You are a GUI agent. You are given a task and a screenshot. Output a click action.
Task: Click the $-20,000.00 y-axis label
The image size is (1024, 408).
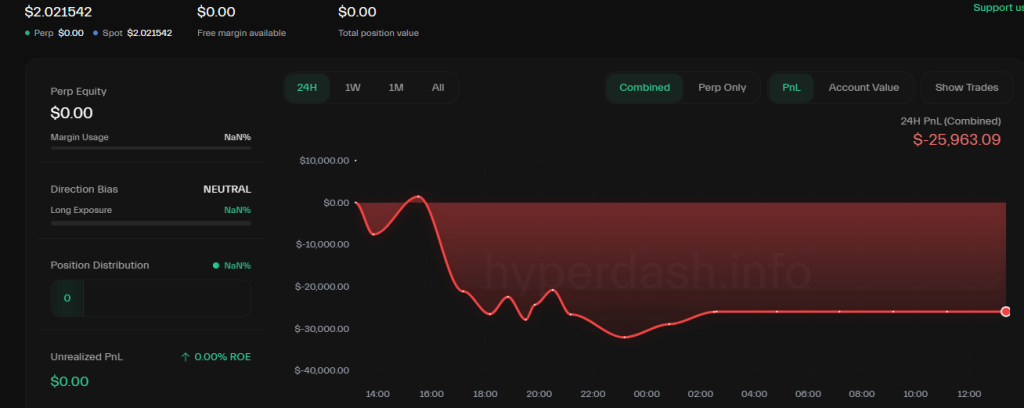coord(322,287)
